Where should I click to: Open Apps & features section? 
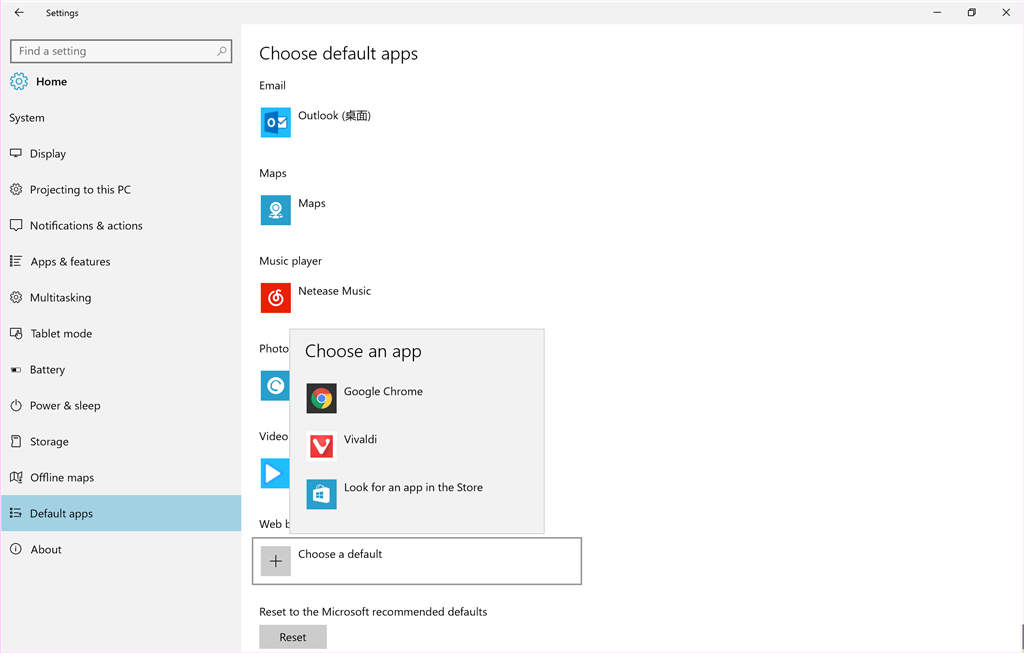click(x=121, y=261)
